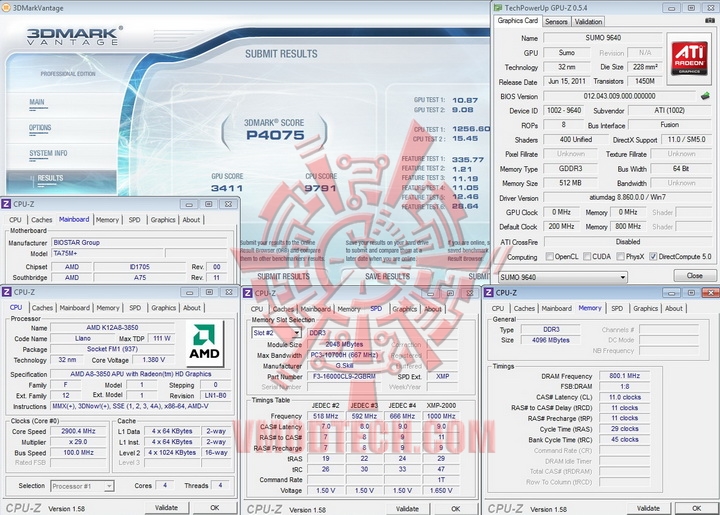Click the Core Speed value 2900.4 MHz
Image resolution: width=720 pixels, height=515 pixels.
[x=79, y=431]
